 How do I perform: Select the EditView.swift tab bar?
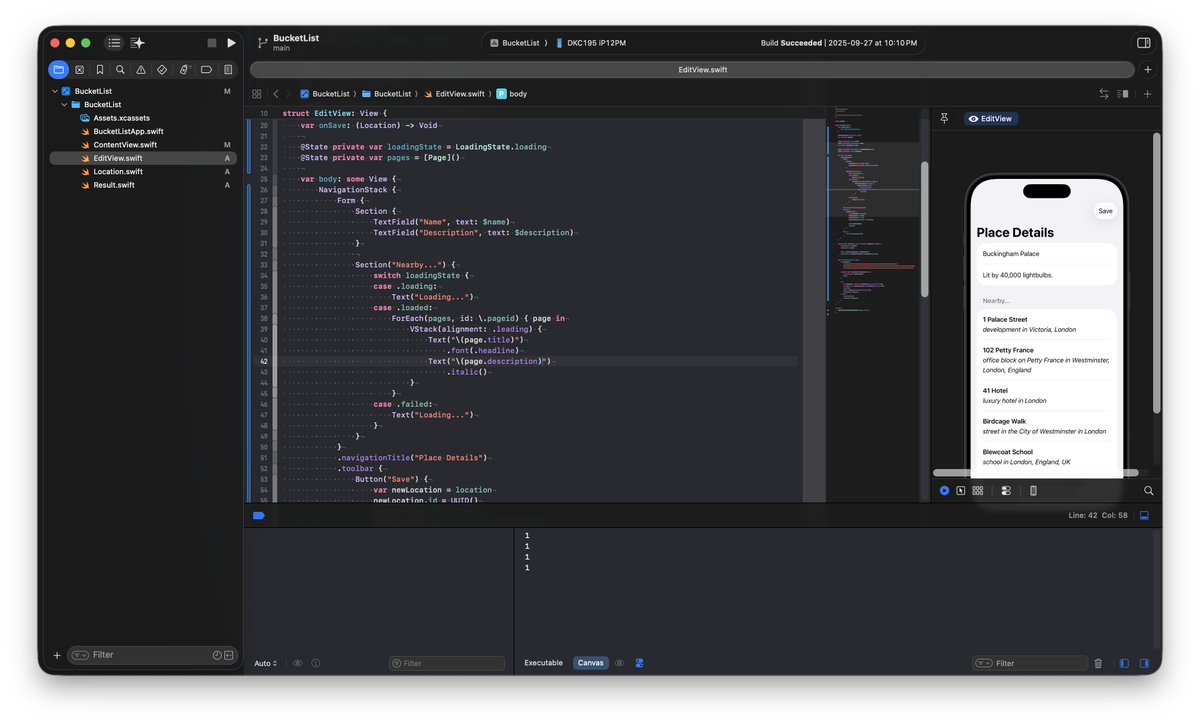coord(692,70)
